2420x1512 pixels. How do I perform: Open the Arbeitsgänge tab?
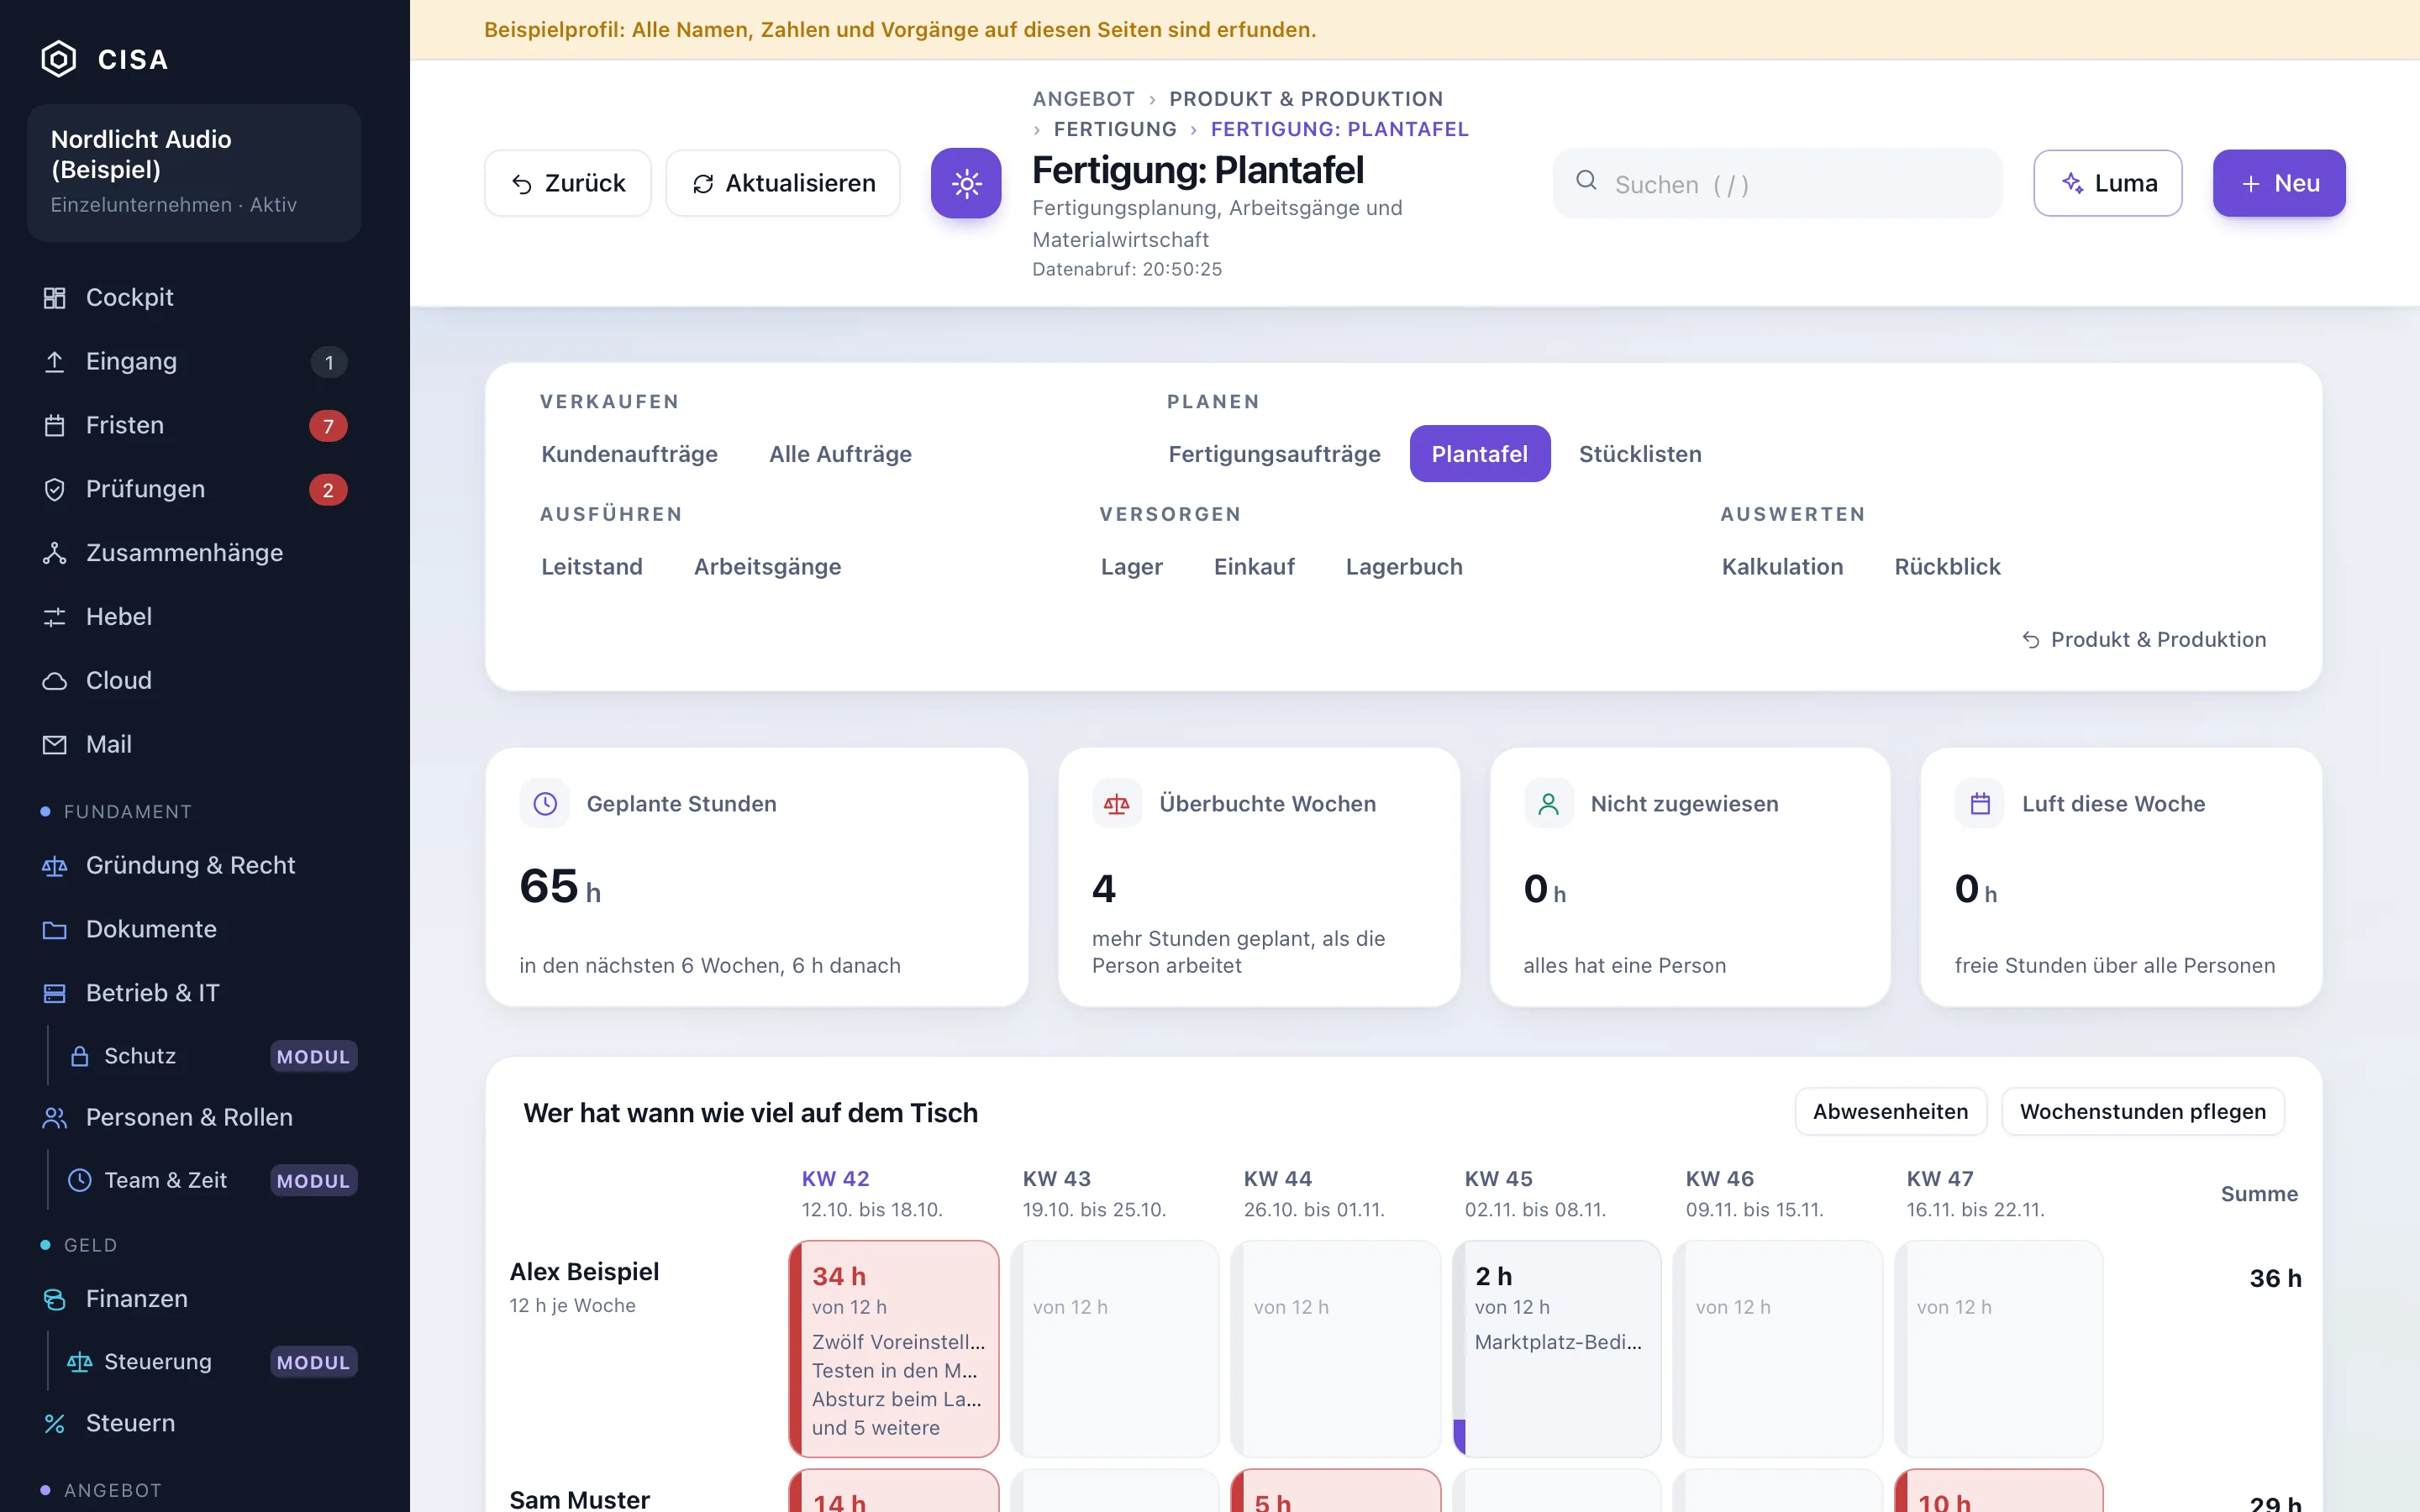tap(767, 567)
